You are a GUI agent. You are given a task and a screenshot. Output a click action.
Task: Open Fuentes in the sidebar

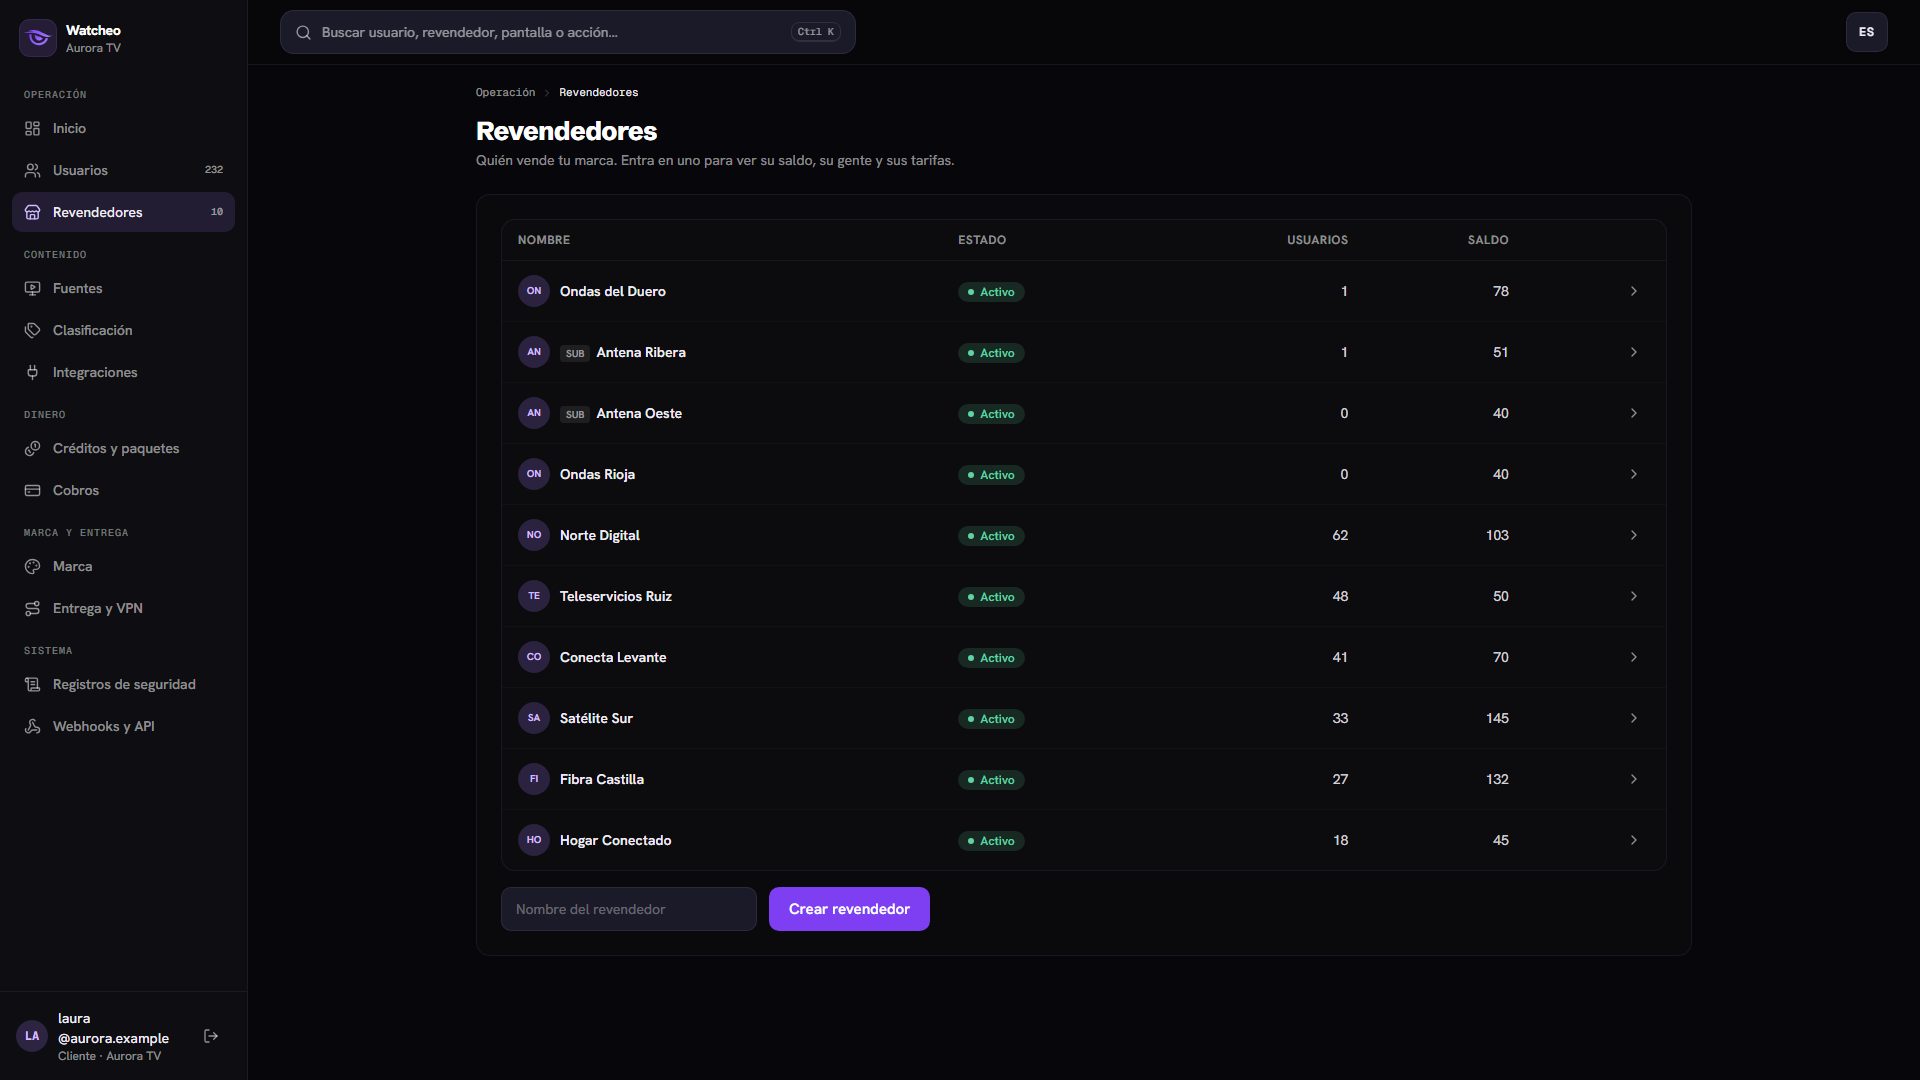[123, 289]
